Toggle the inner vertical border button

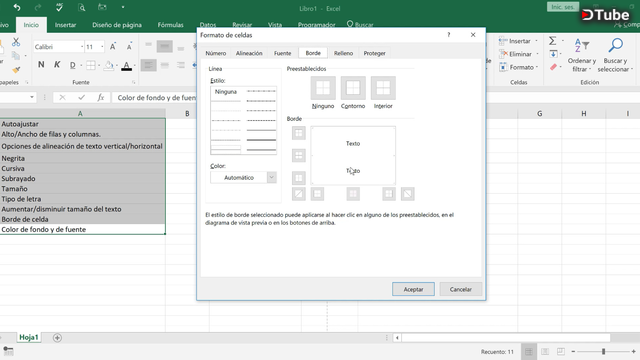pyautogui.click(x=353, y=194)
